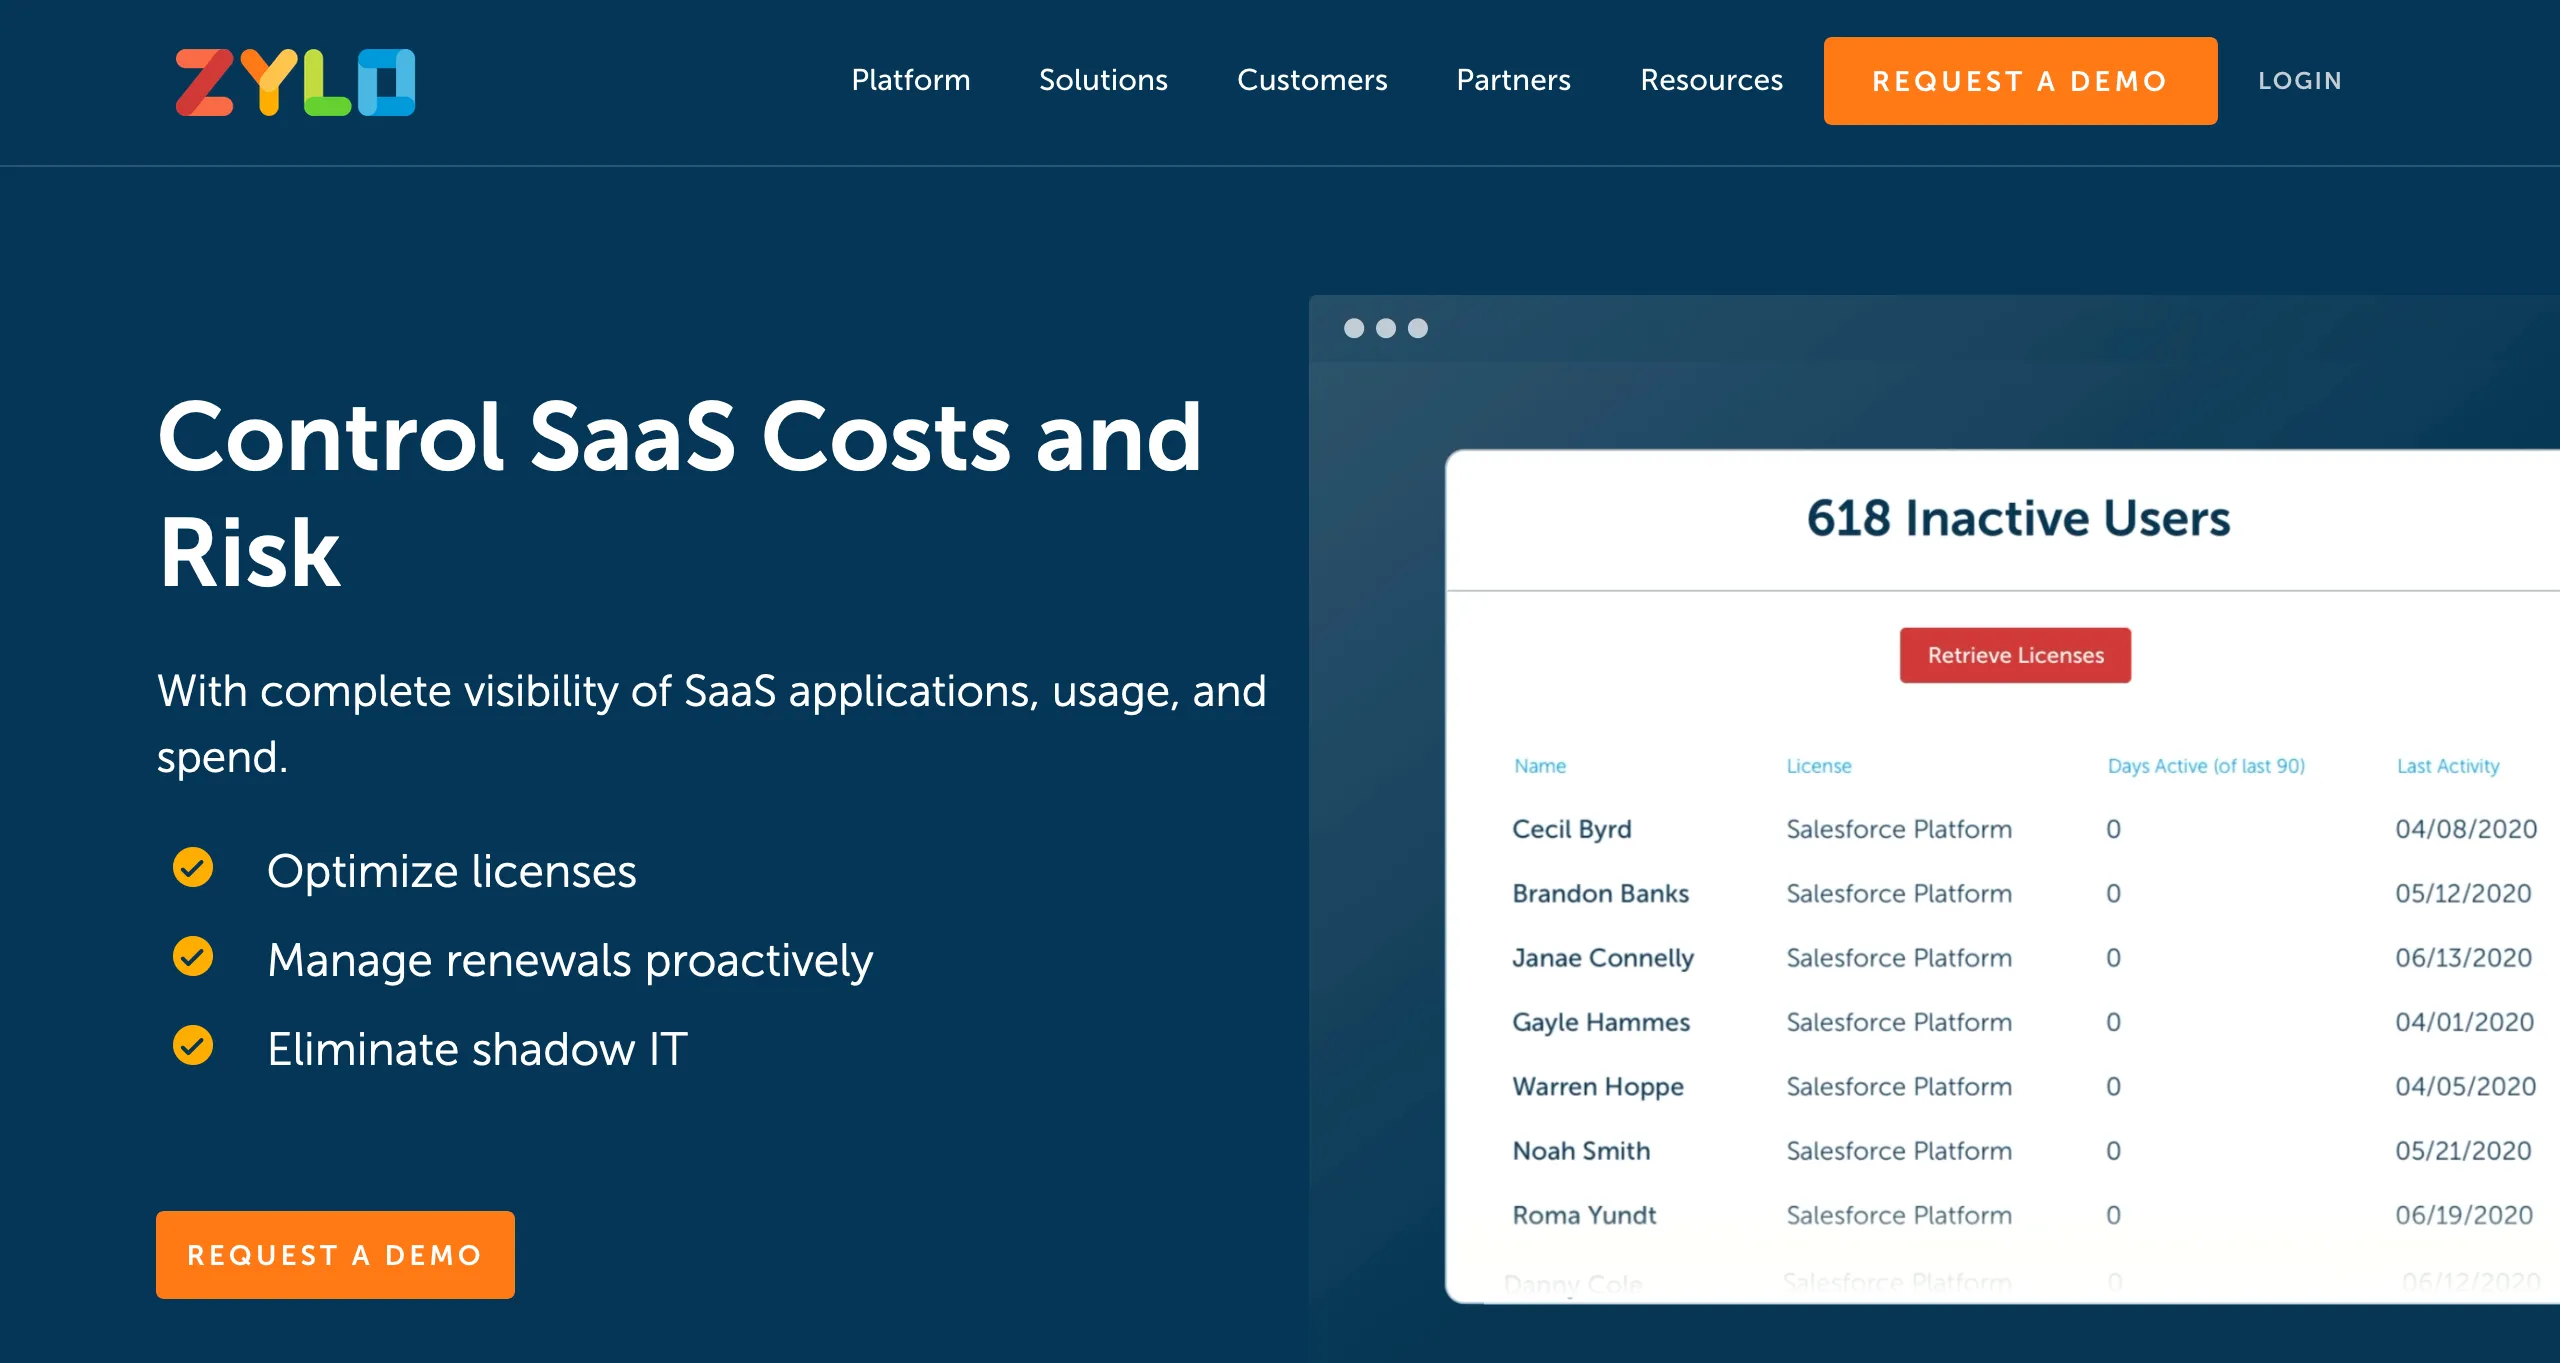
Task: Click the License column header
Action: [1819, 766]
